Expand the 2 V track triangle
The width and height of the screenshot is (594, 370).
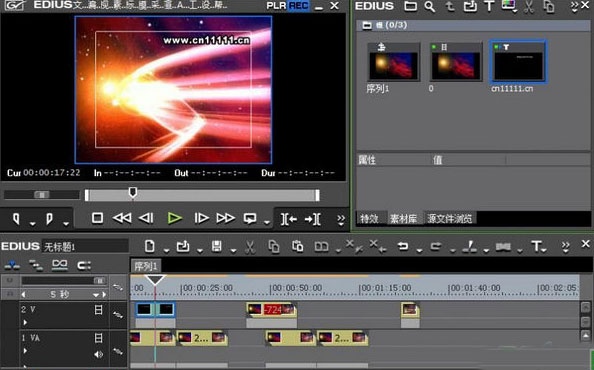click(x=25, y=323)
